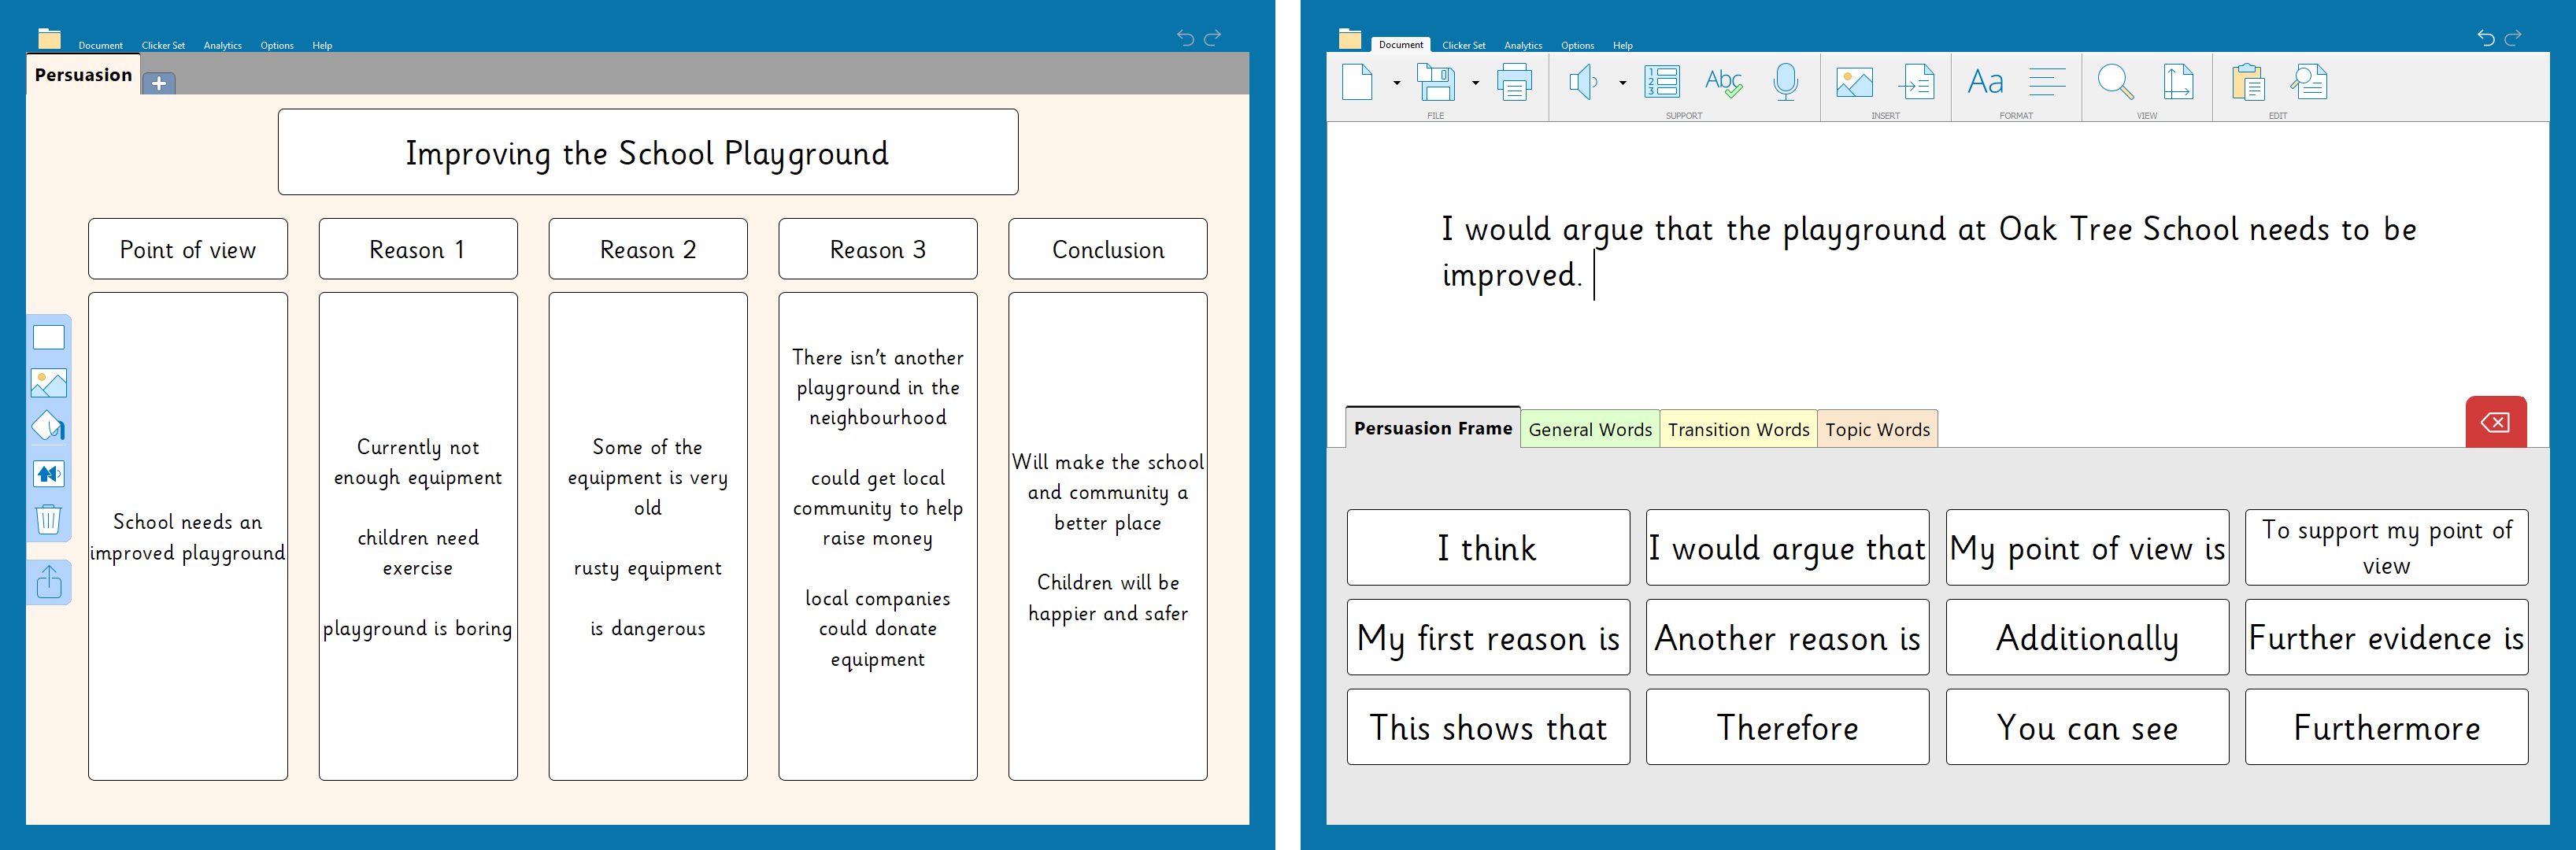Open the font Aa format icon
This screenshot has width=2576, height=850.
[1985, 82]
